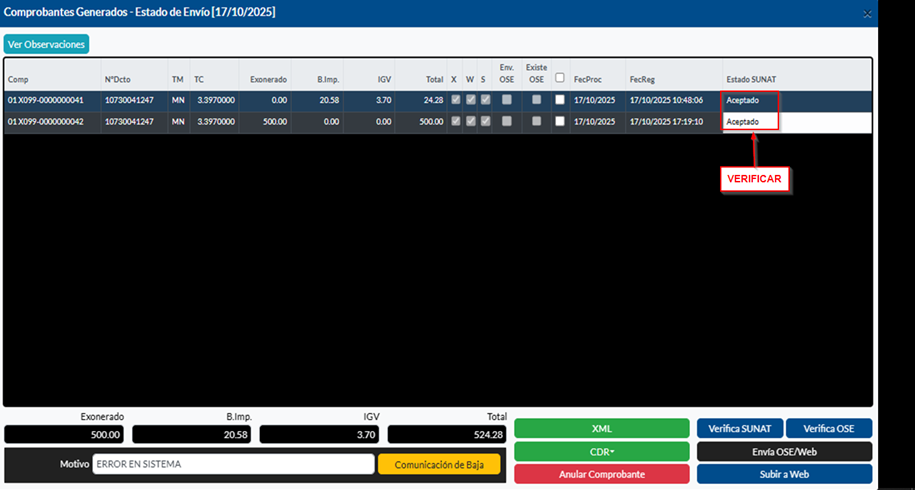Click Verifica SUNAT button
Screen dimensions: 915x490
coord(739,428)
